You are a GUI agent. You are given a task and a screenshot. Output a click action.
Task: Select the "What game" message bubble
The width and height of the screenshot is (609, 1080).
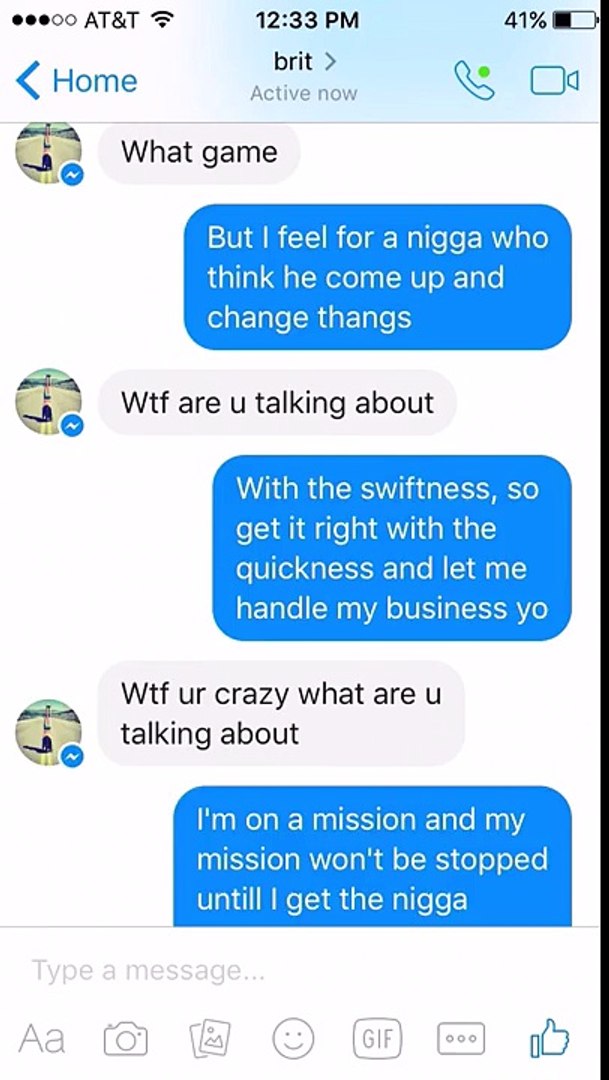click(199, 152)
